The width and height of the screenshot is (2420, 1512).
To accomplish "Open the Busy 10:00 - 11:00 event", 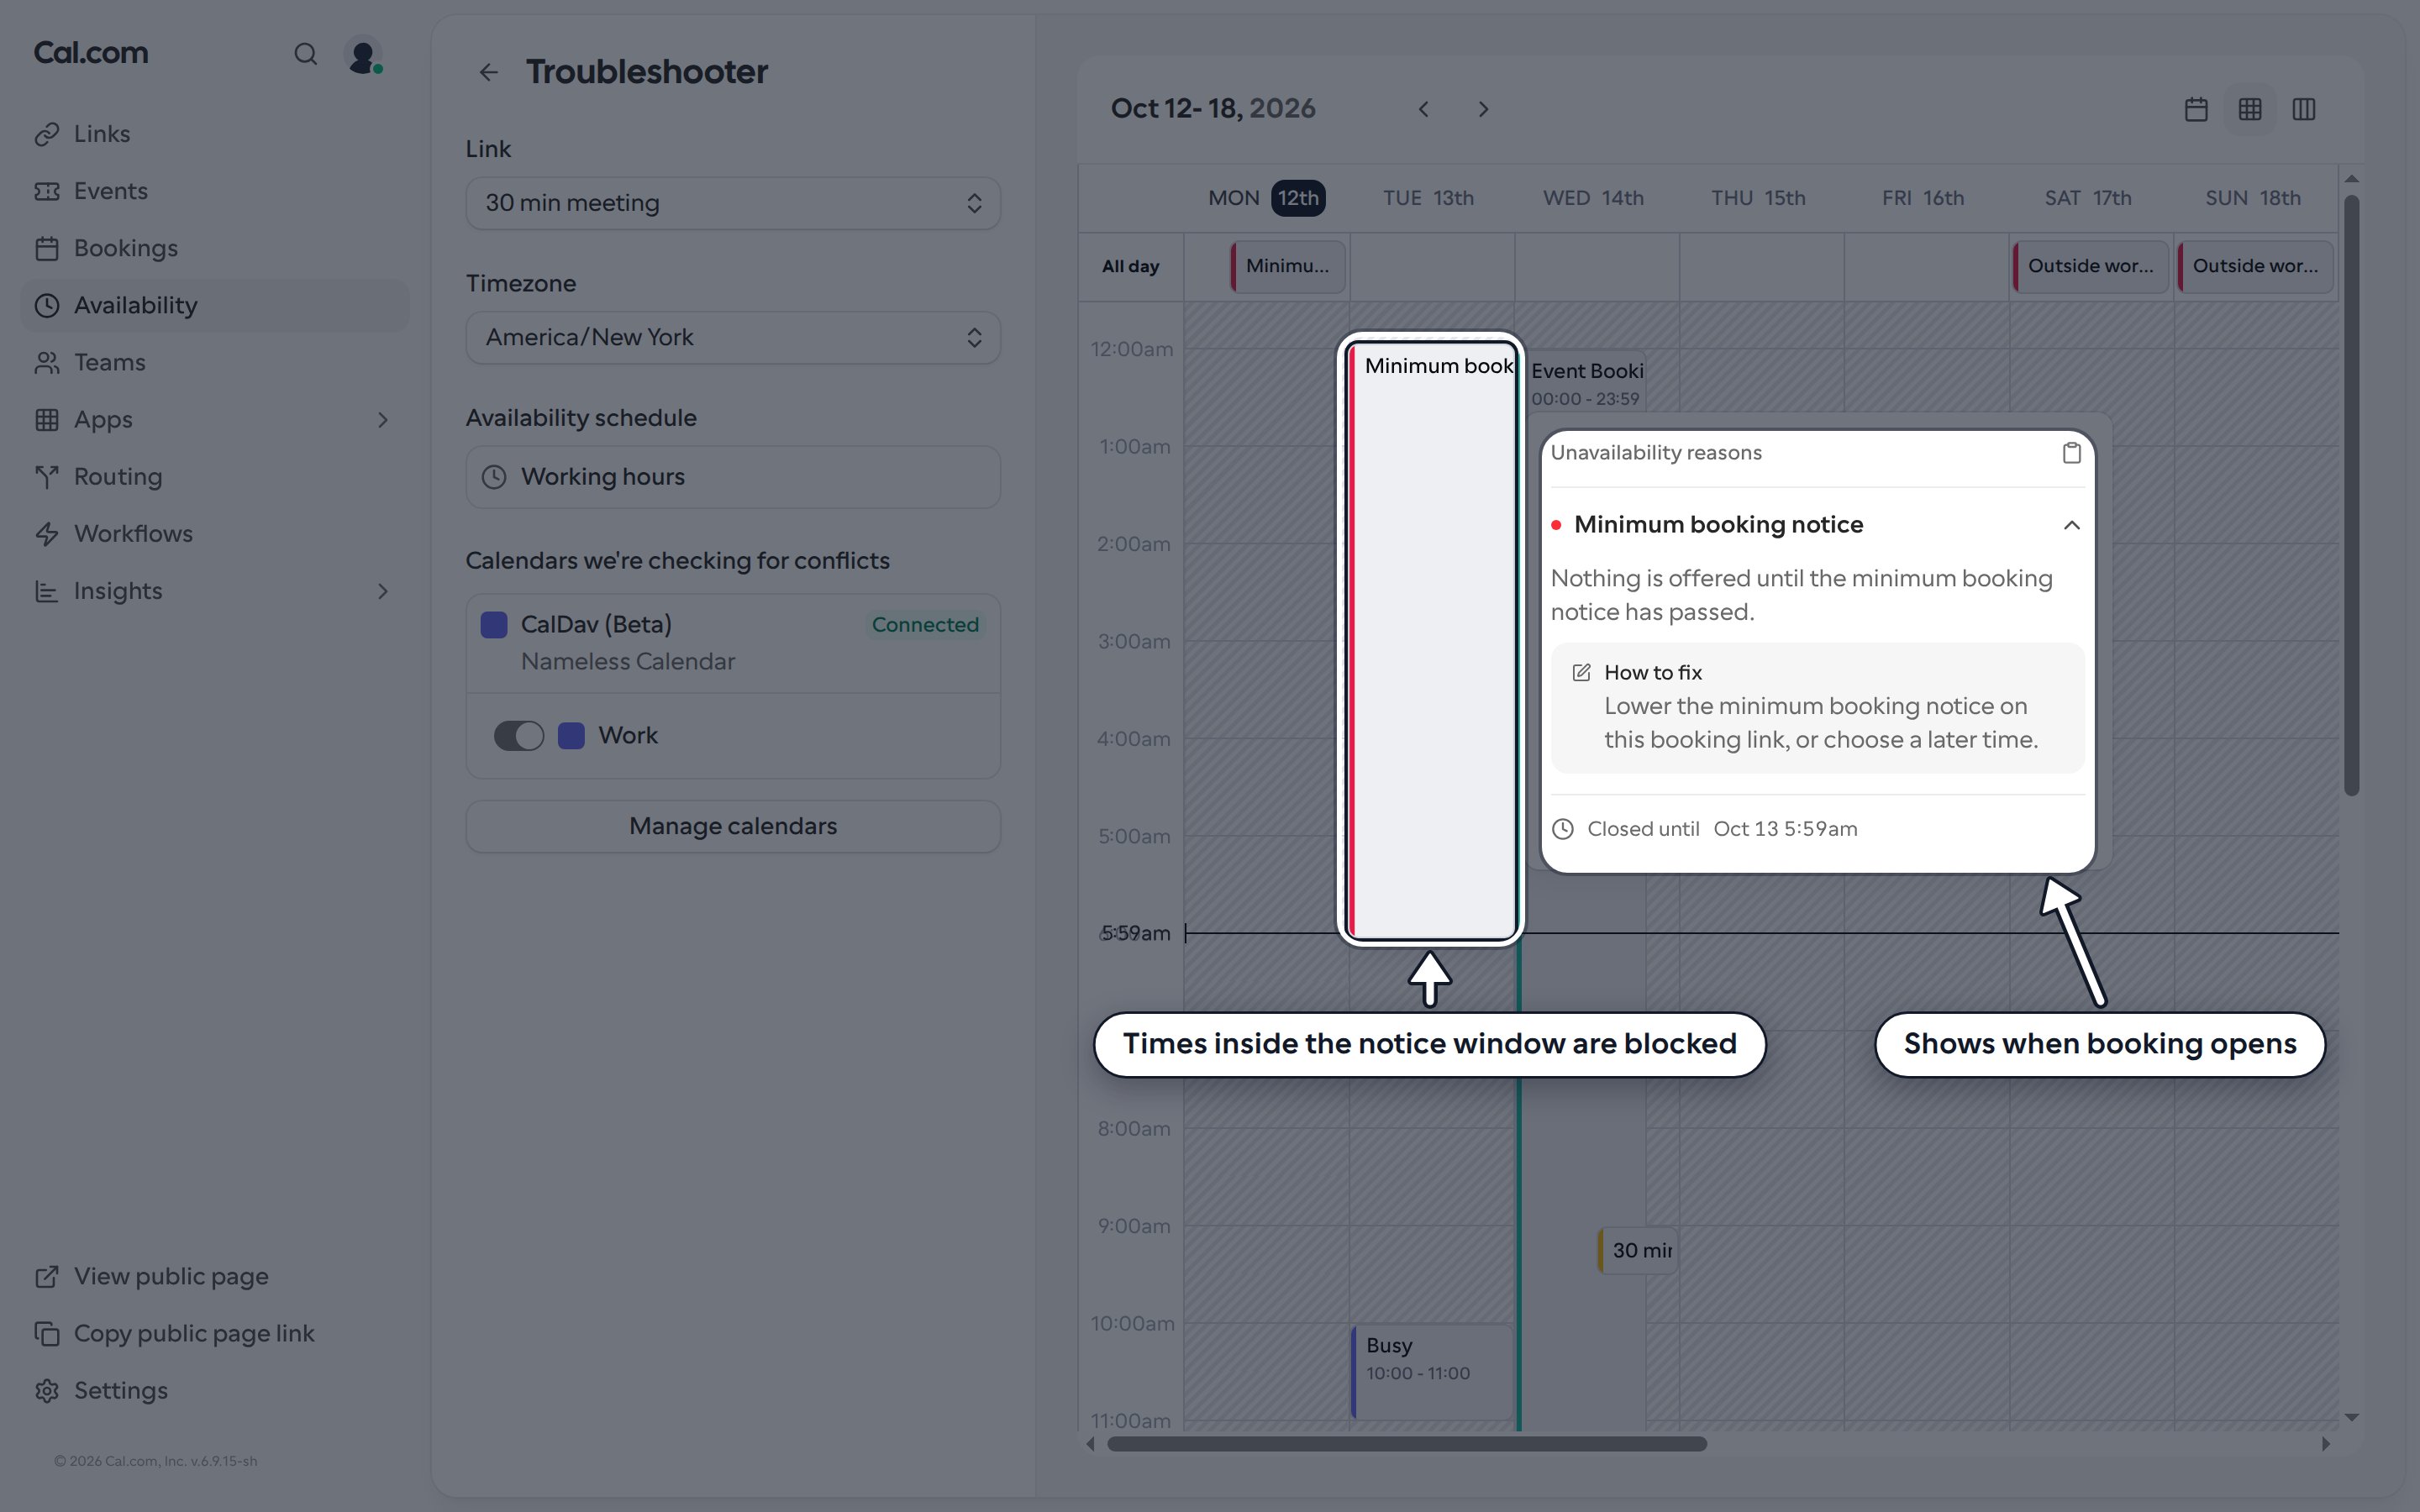I will point(1431,1372).
